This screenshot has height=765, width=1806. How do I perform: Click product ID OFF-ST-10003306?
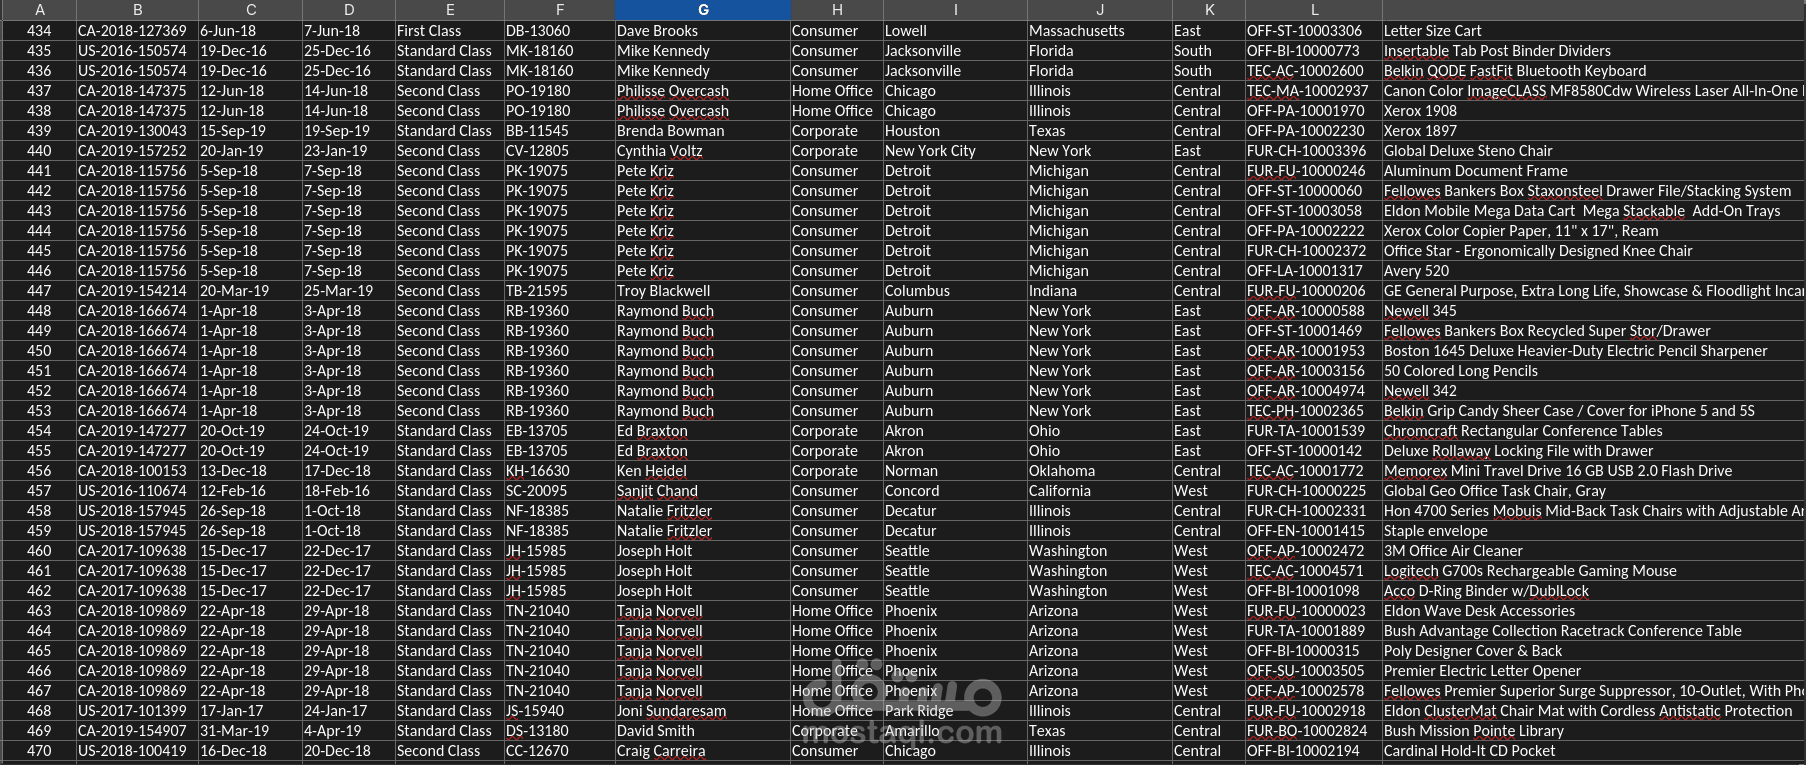coord(1313,31)
